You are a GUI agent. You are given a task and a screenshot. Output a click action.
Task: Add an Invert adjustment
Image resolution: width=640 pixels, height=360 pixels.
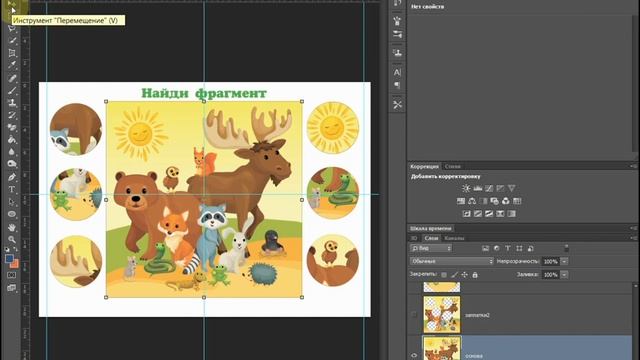click(467, 213)
